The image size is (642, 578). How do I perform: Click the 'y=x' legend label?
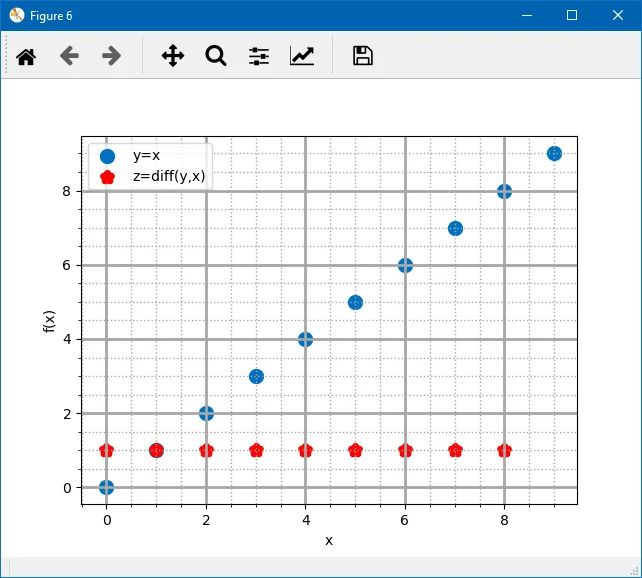click(x=146, y=156)
